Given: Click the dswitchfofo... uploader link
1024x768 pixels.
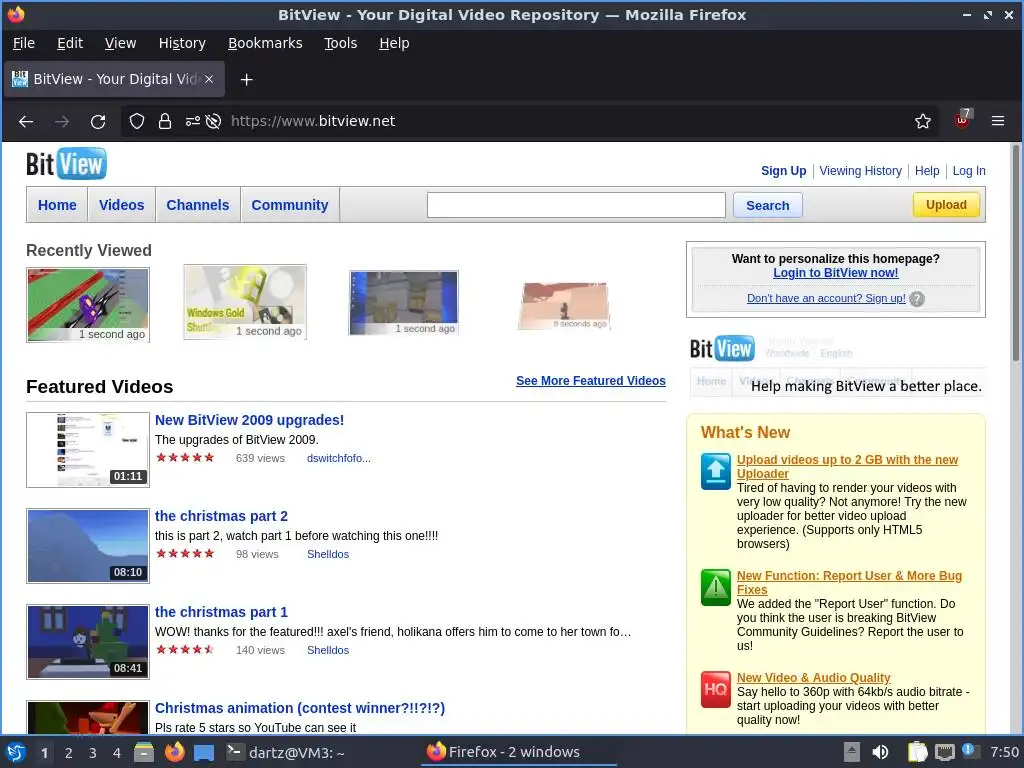Looking at the screenshot, I should [338, 458].
